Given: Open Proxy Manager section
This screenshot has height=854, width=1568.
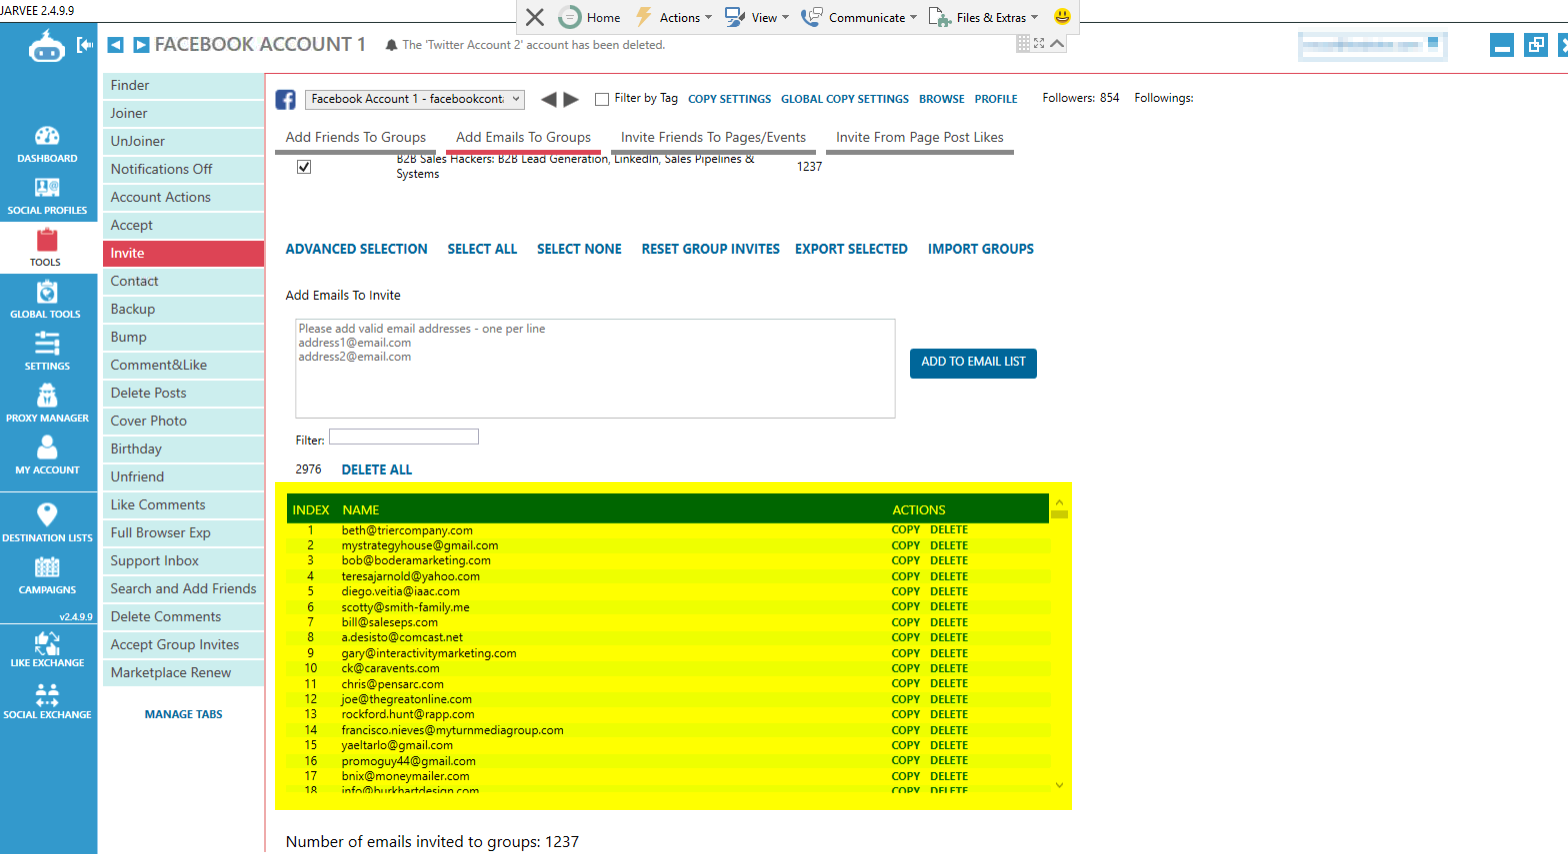Looking at the screenshot, I should click(x=47, y=404).
